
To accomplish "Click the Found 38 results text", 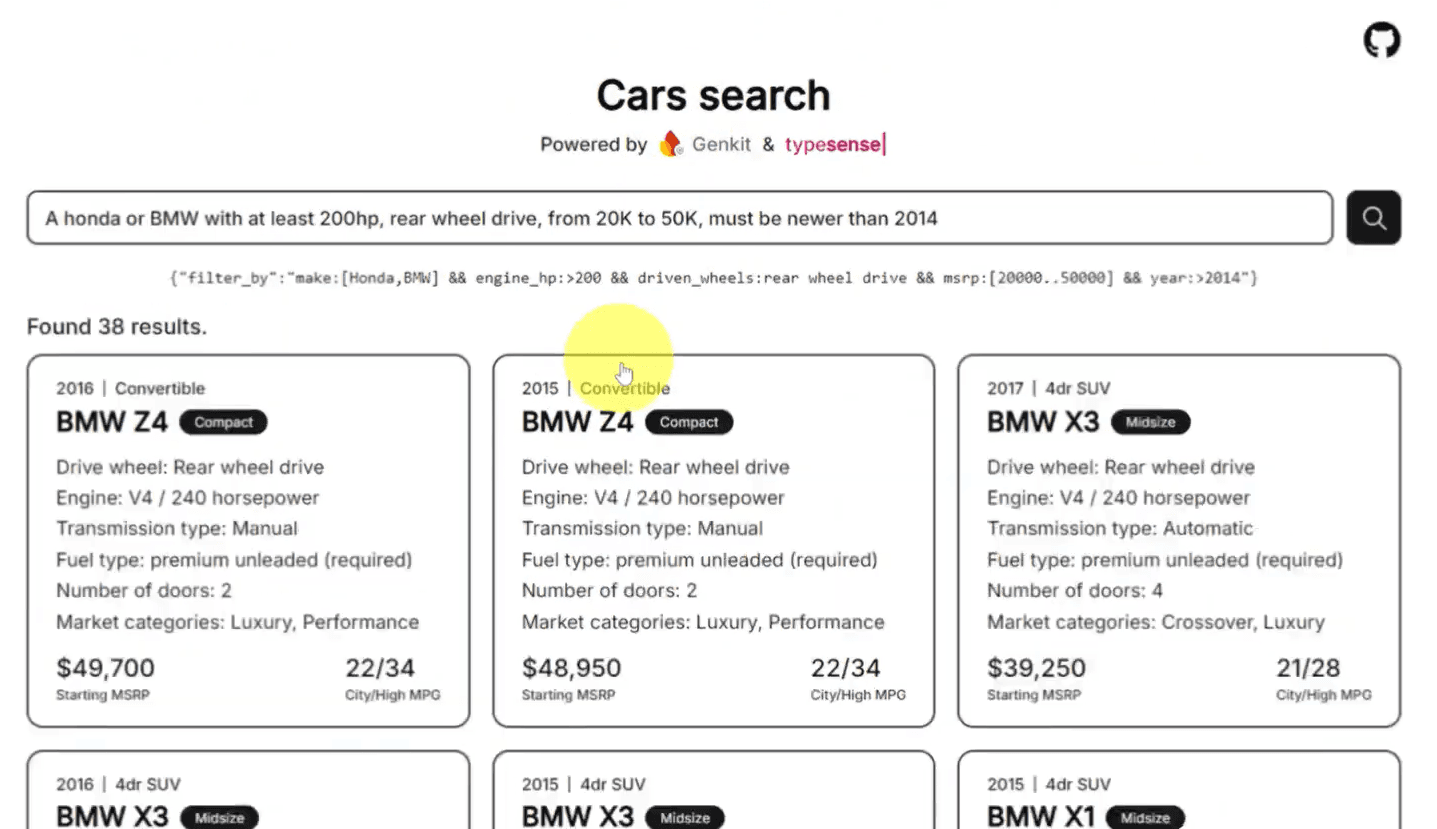I will coord(116,326).
